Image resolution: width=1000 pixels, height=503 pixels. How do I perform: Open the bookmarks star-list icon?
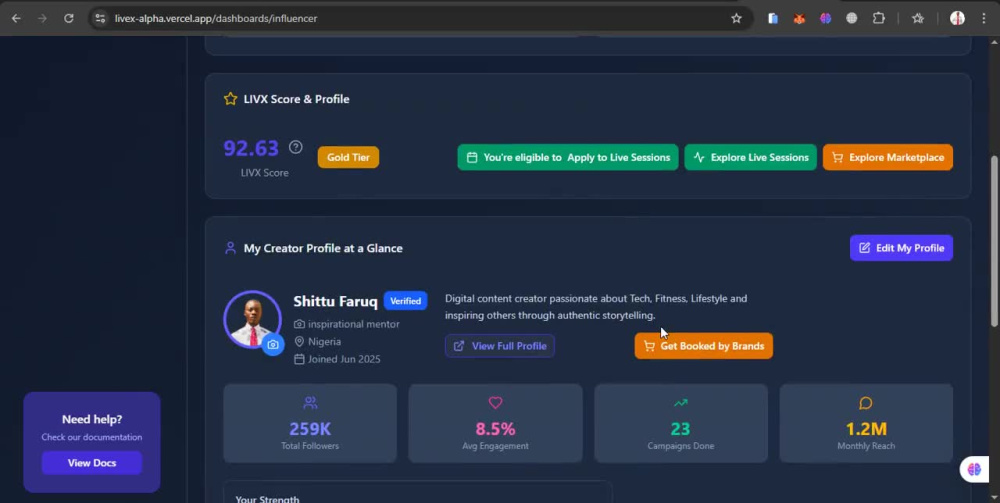(x=918, y=18)
